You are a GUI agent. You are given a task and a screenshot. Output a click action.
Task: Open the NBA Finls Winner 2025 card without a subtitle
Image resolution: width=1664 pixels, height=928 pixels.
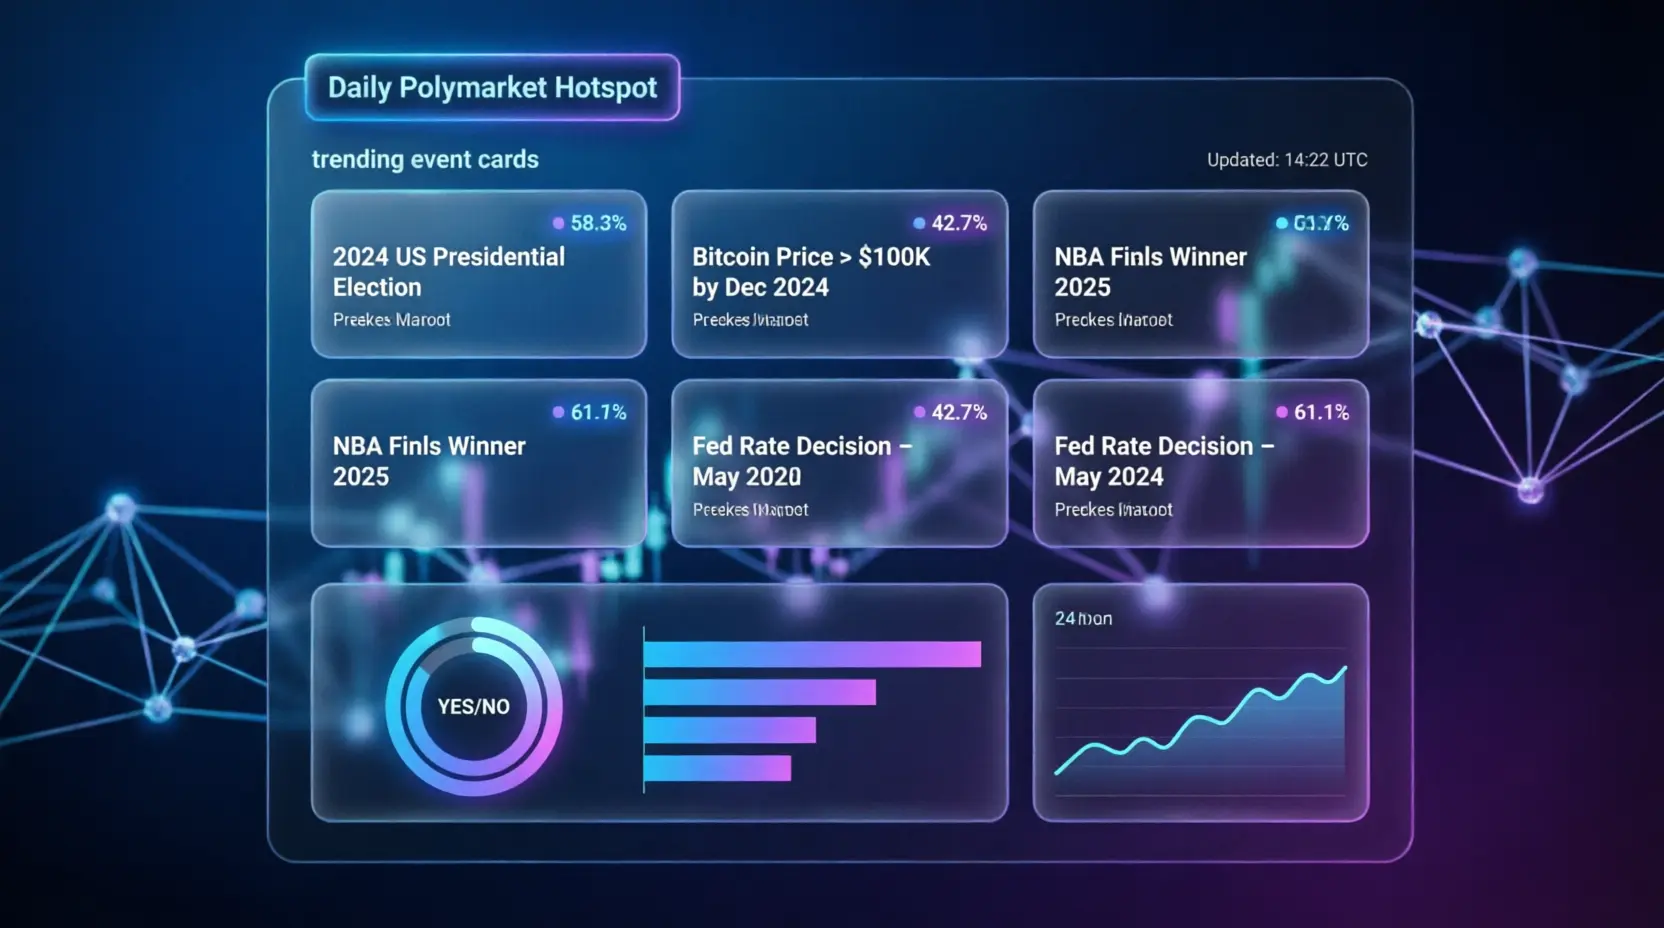click(x=479, y=463)
